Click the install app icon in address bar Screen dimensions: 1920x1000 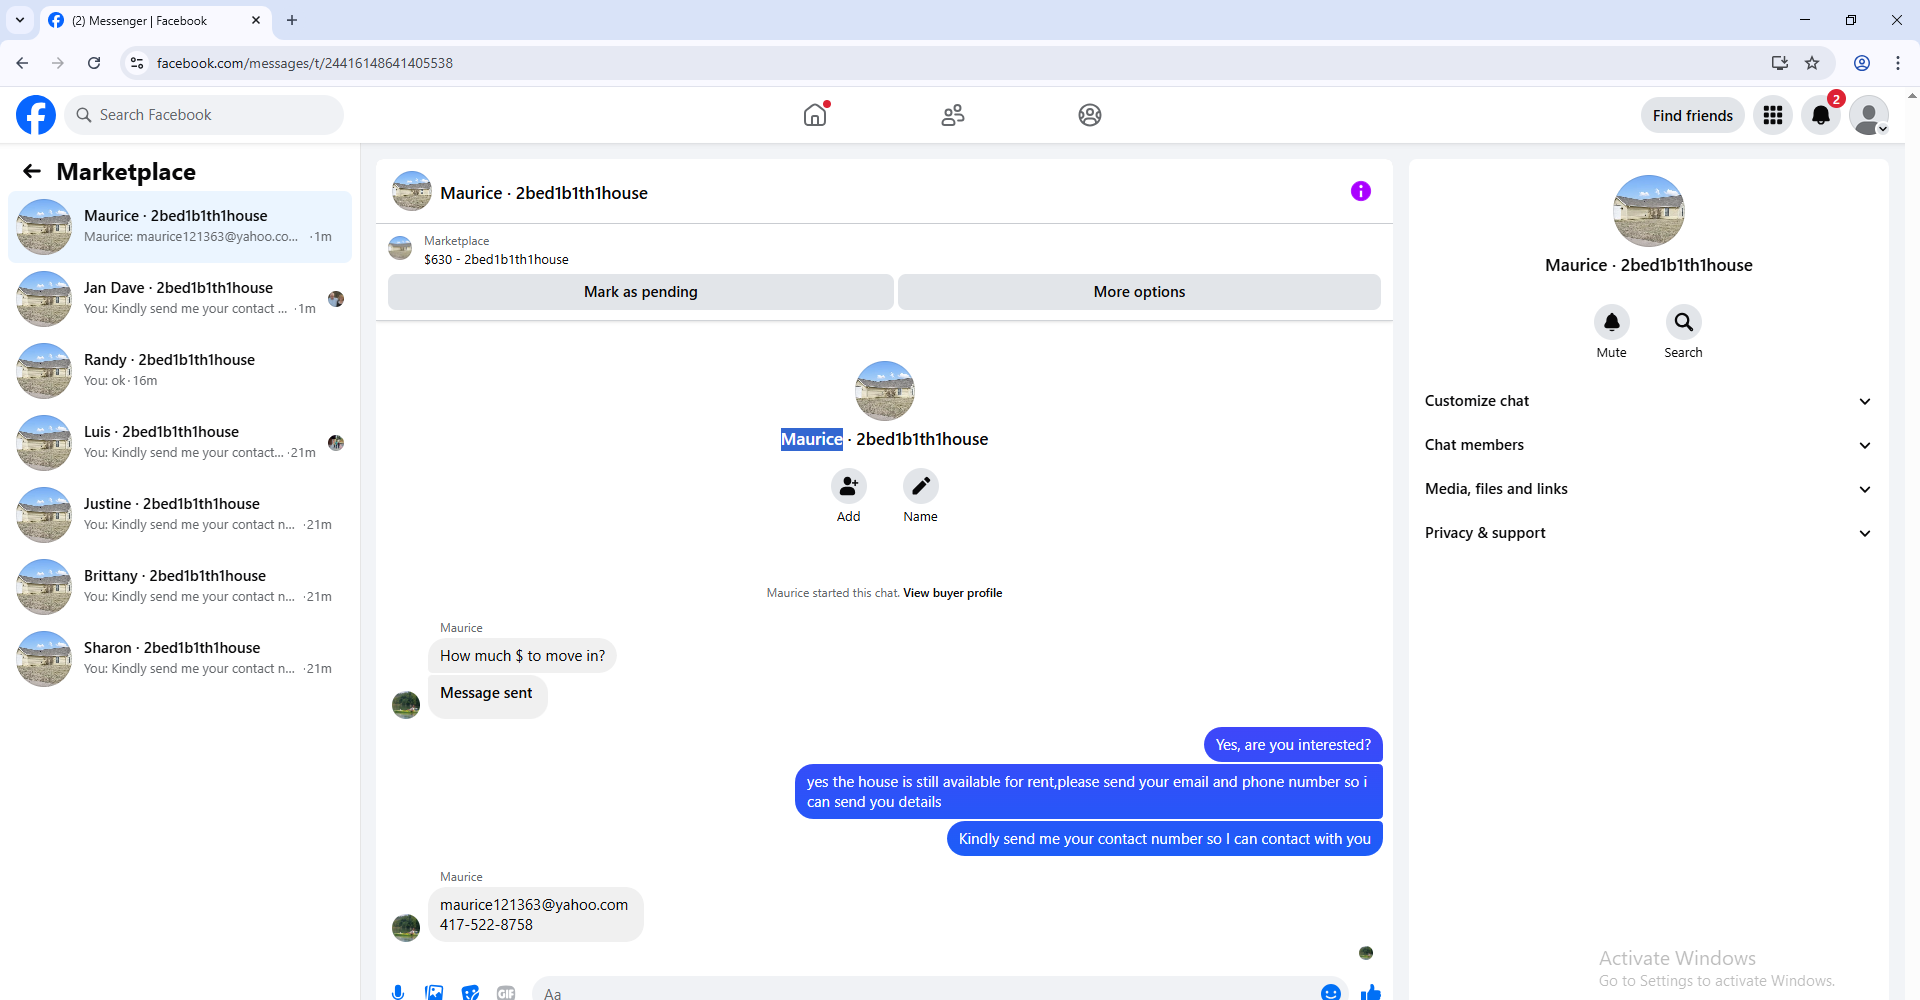(1780, 63)
